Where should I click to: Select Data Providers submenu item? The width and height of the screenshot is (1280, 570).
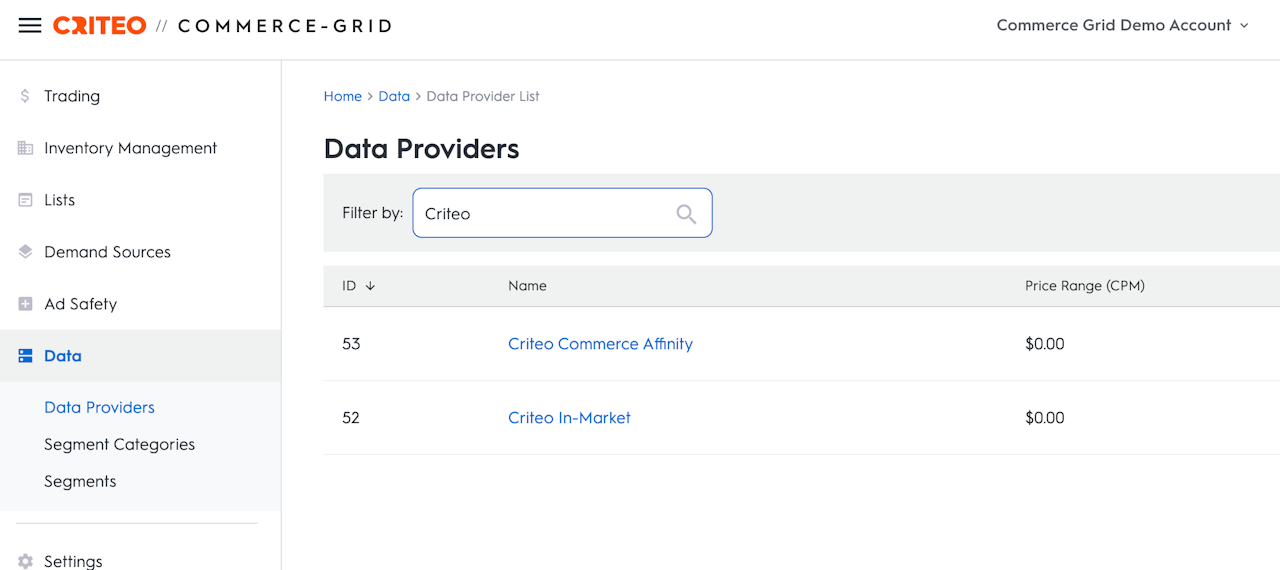(99, 407)
